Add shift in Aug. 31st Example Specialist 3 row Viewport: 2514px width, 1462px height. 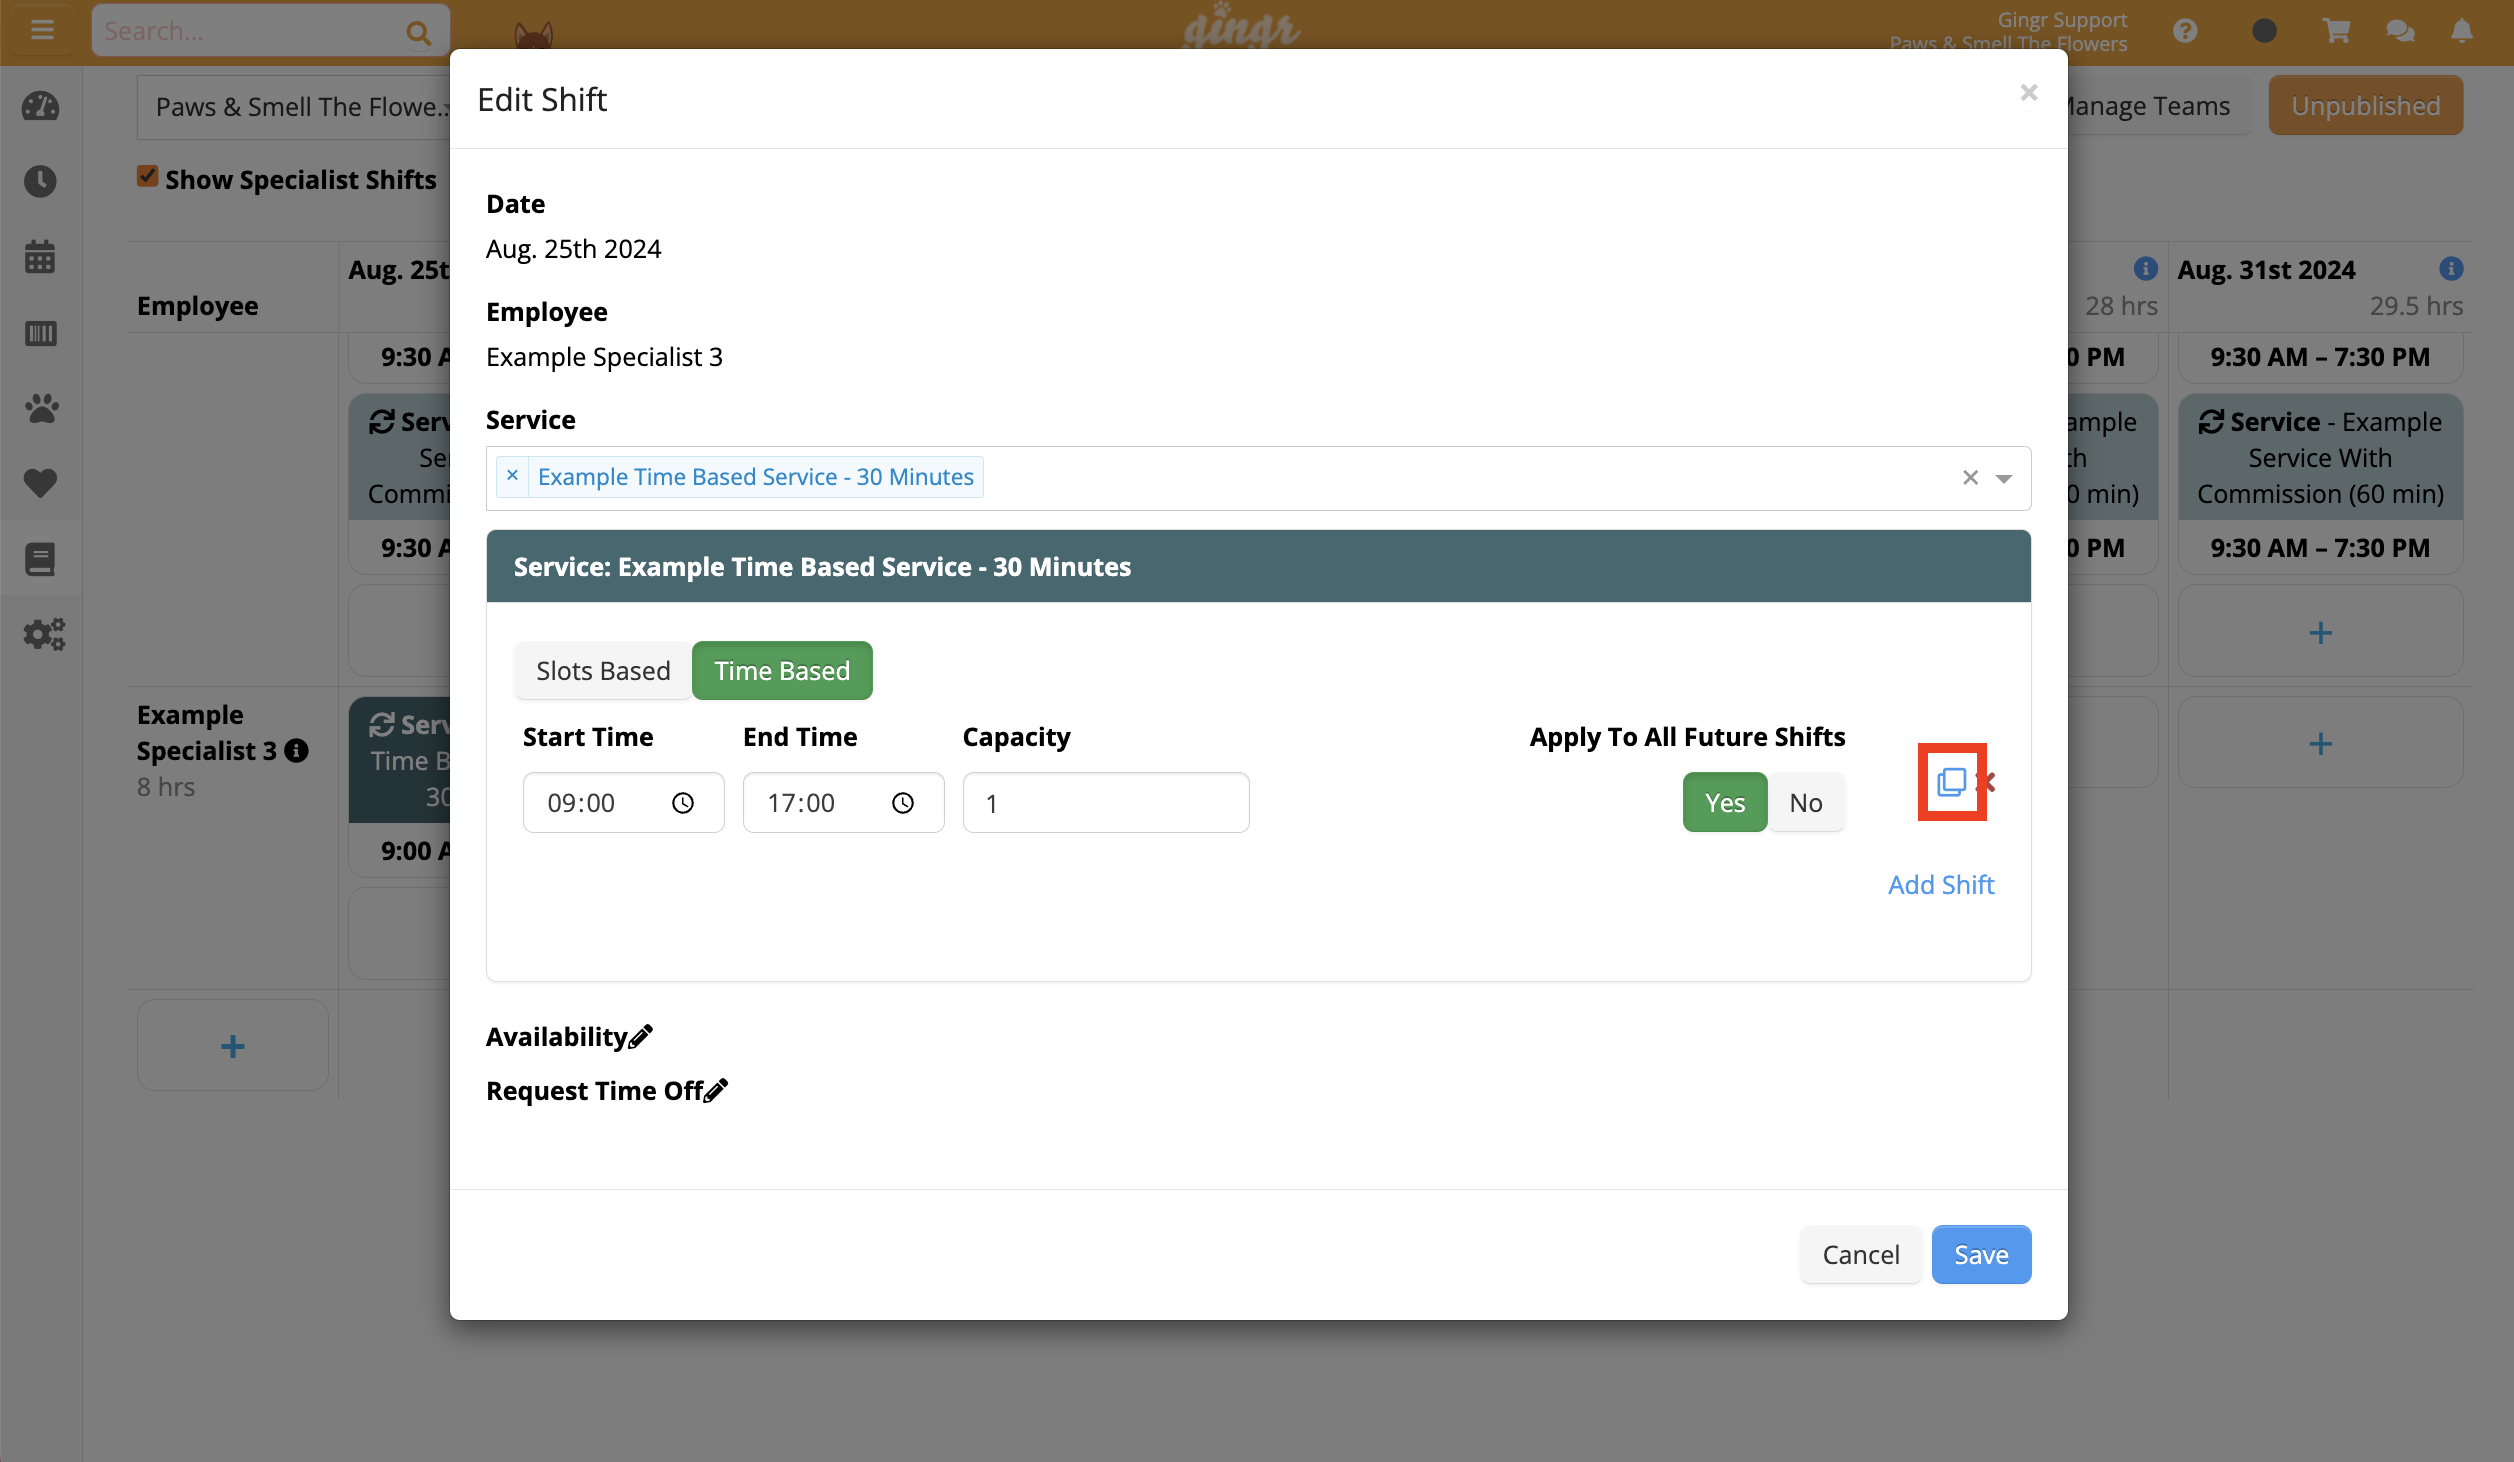pos(2320,743)
